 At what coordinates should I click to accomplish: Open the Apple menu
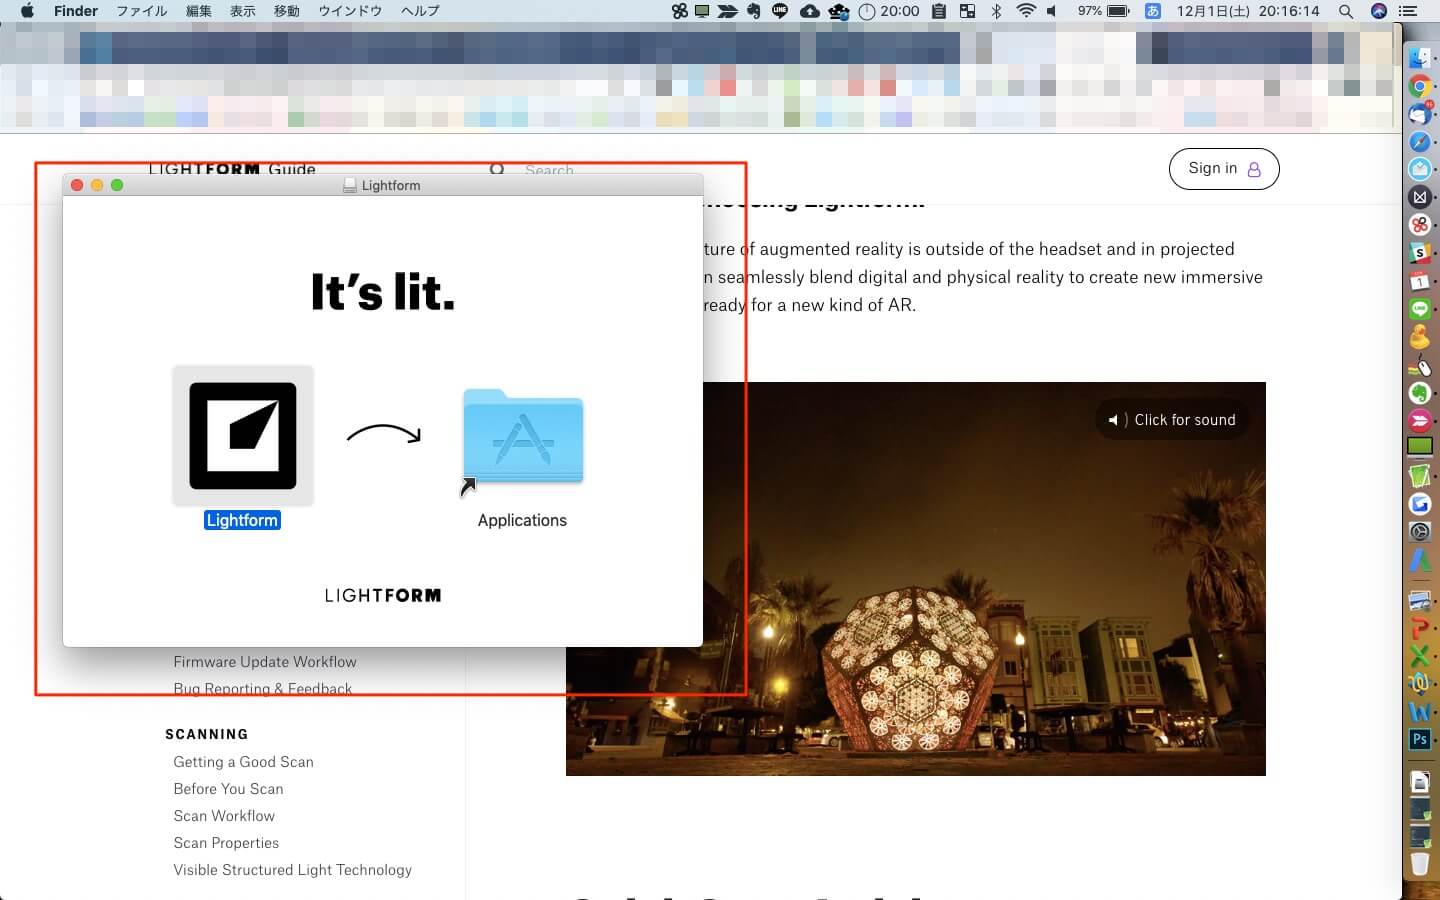pos(27,11)
